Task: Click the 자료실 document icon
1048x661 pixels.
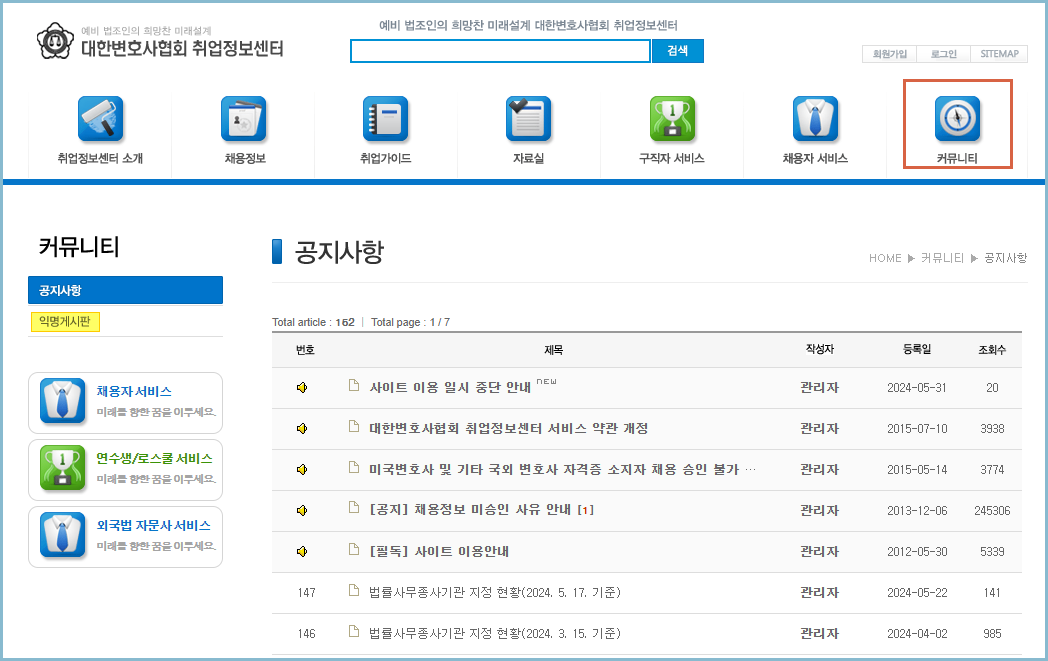Action: tap(528, 118)
